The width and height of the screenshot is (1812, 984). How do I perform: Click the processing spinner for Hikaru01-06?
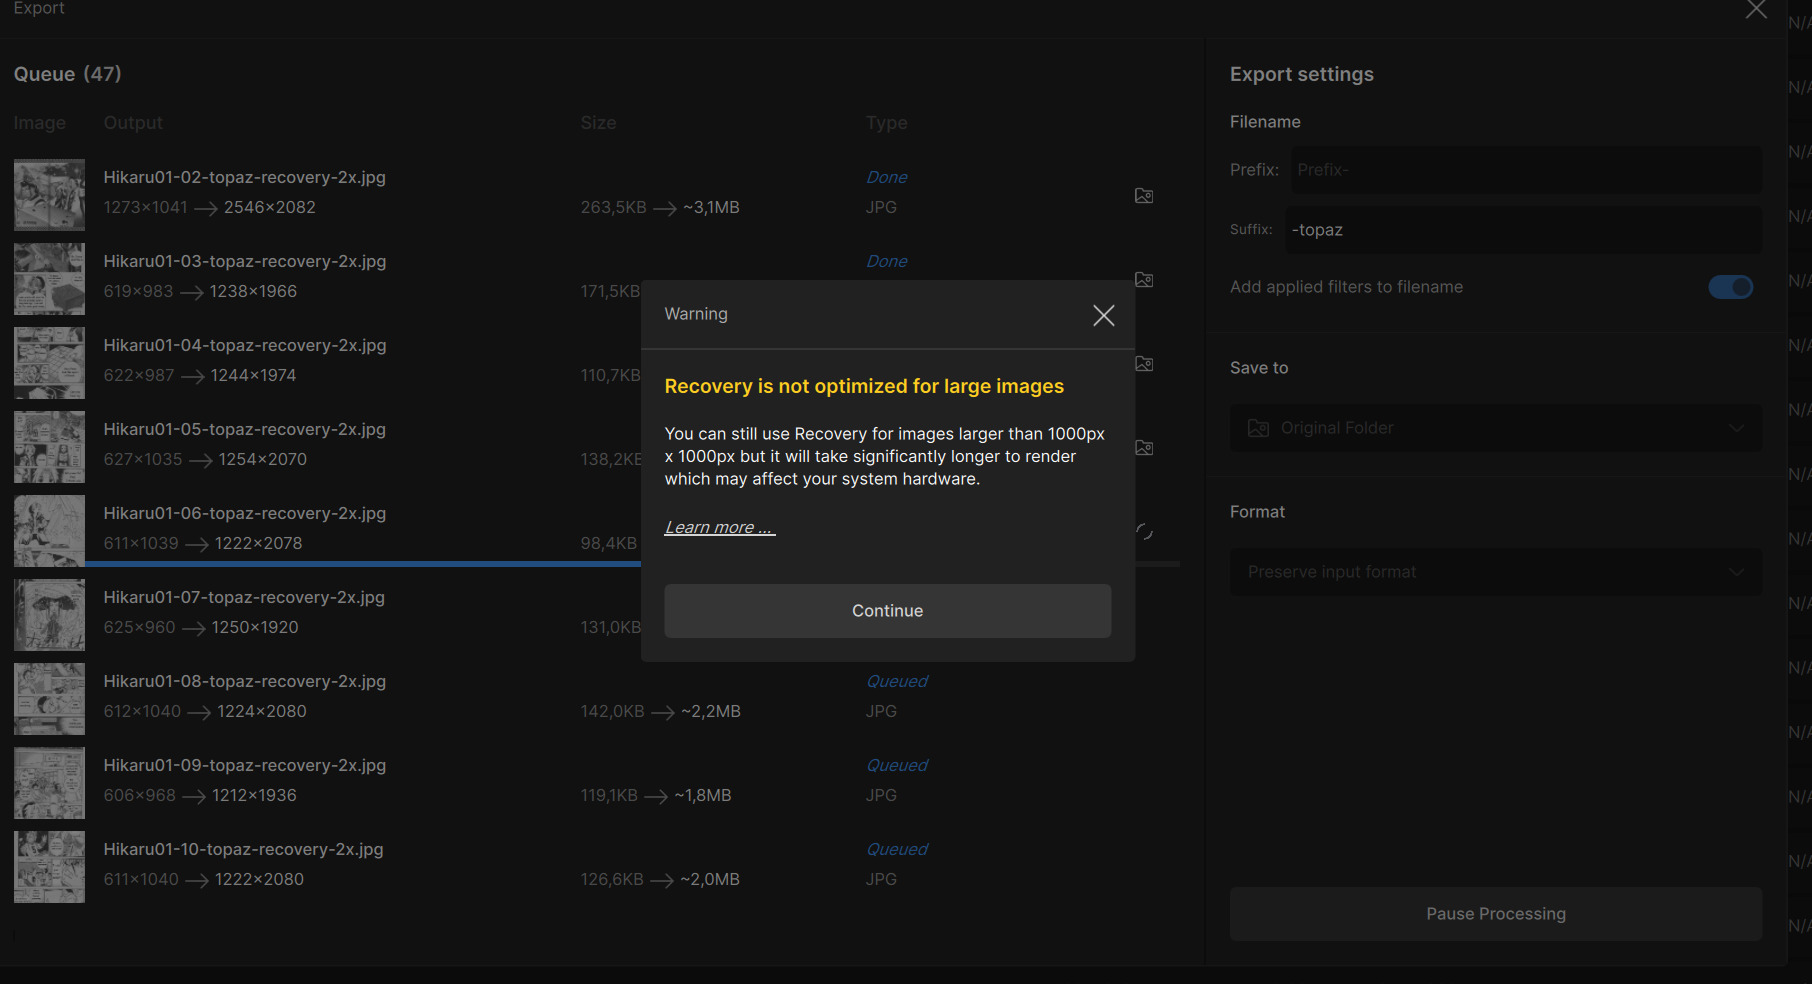pyautogui.click(x=1144, y=532)
